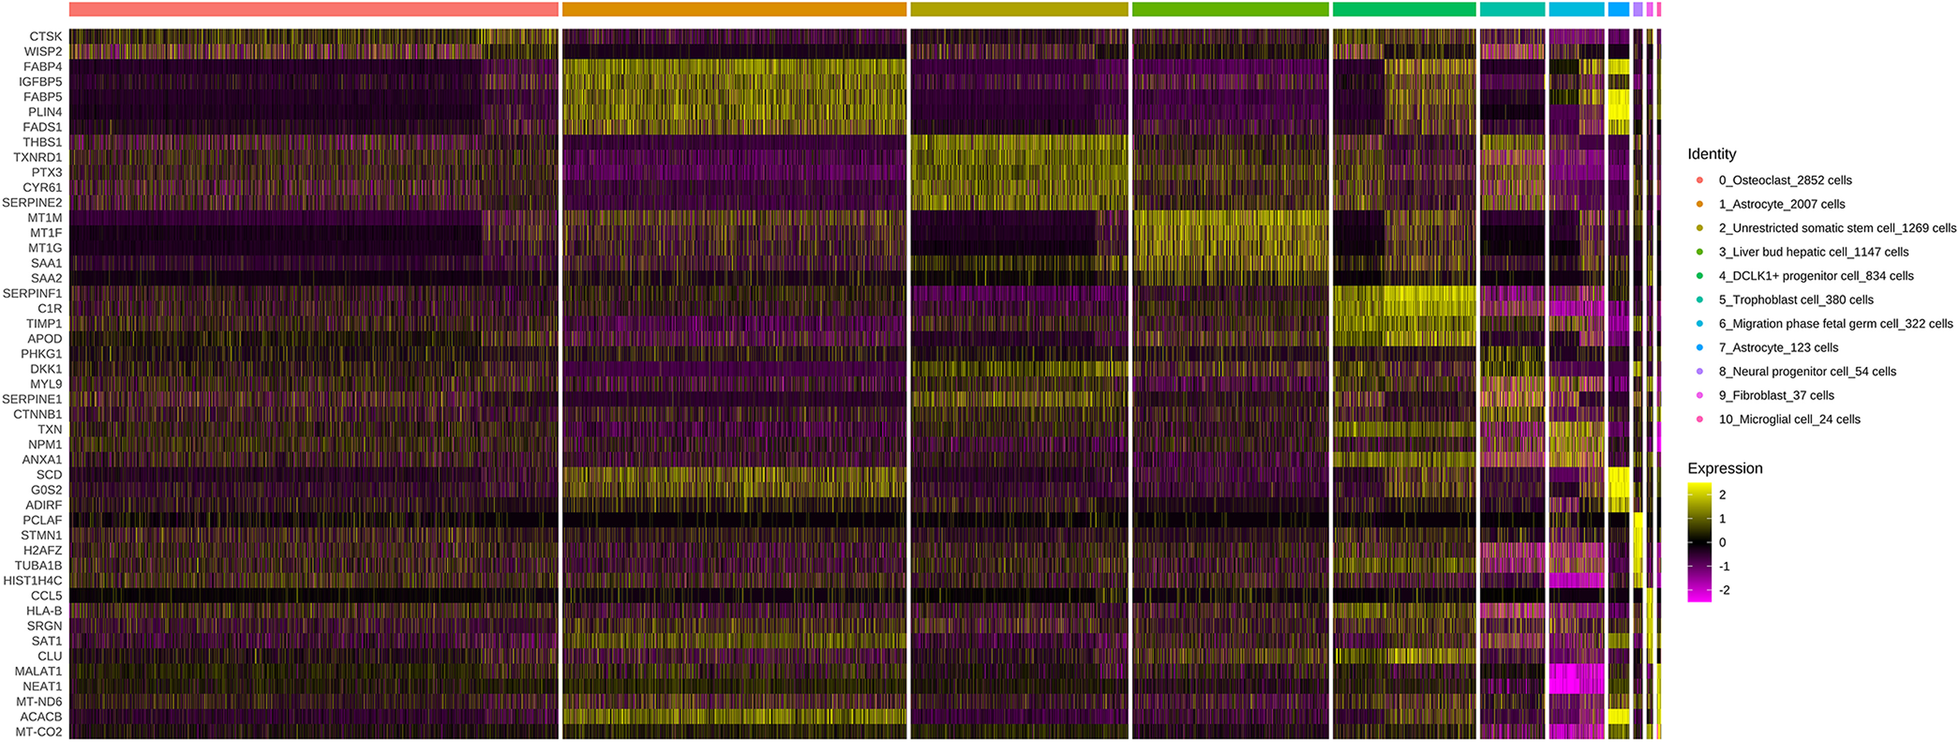Click the legend dot for 0_Osteoclast

(1699, 180)
